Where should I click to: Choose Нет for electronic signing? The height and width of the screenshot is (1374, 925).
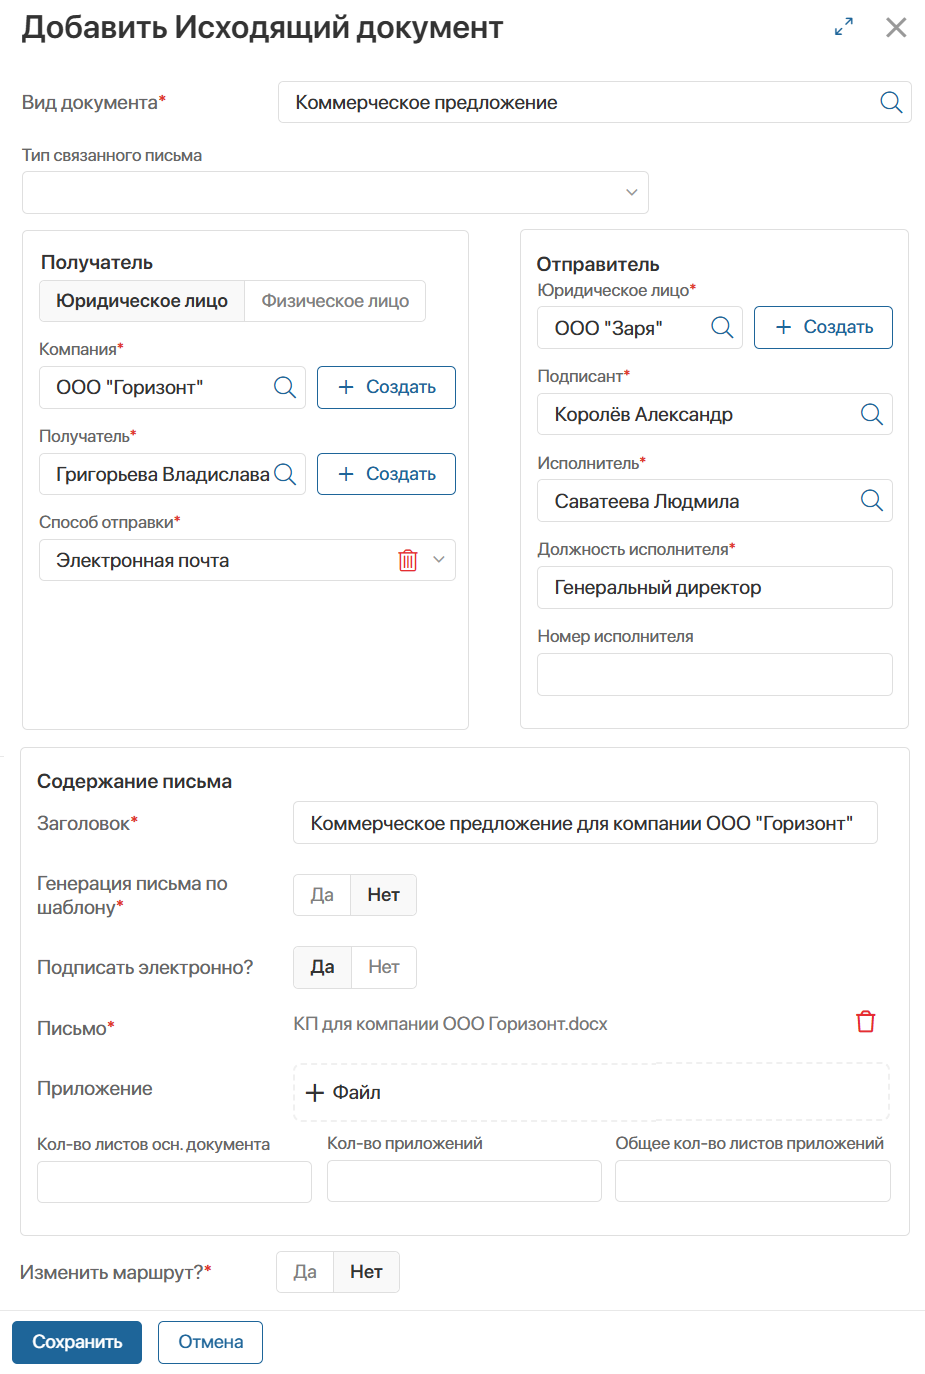[x=384, y=967]
